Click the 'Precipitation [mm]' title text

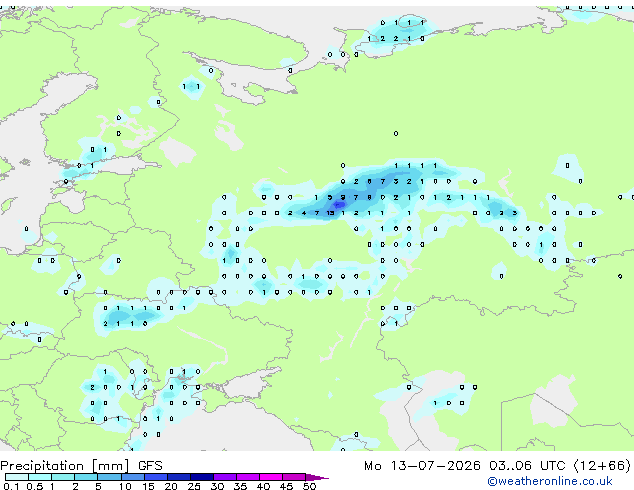(65, 466)
